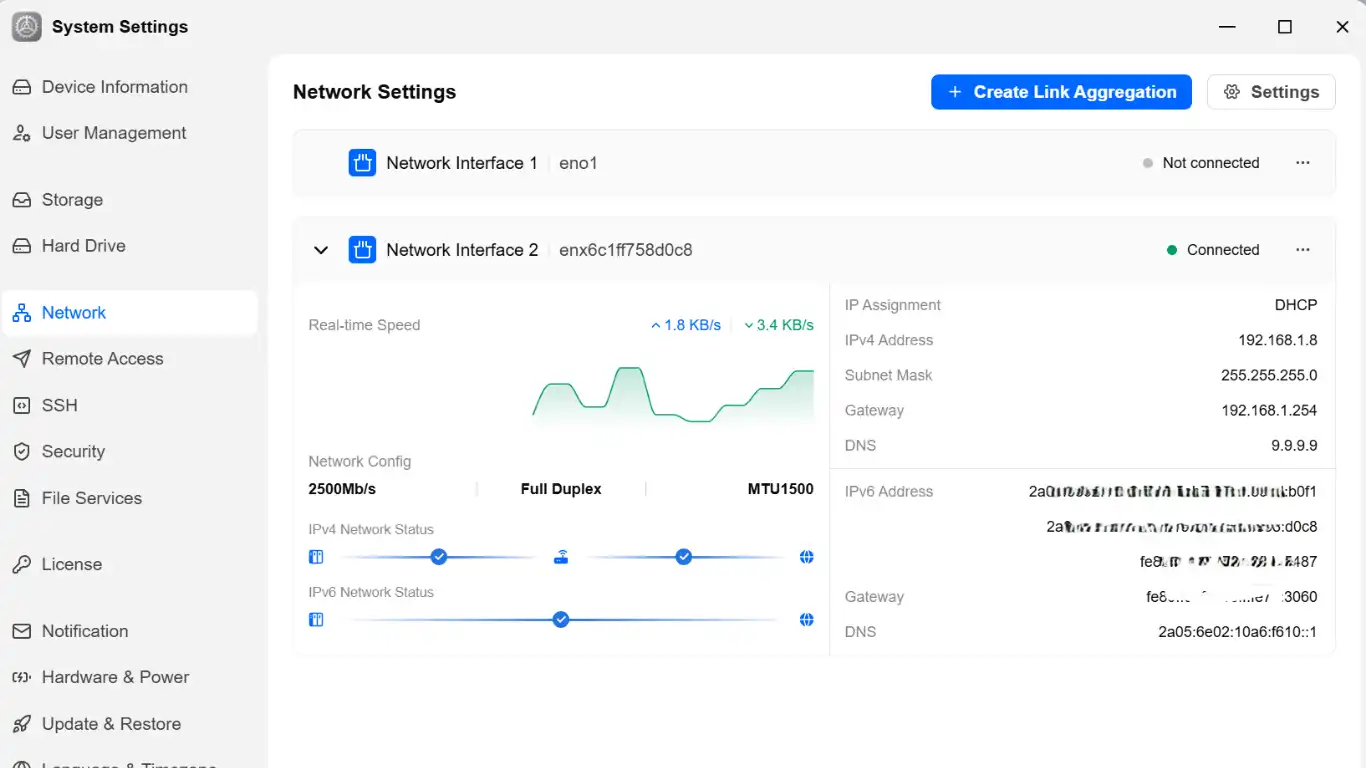Click the Network Interface 2 ethernet icon

(x=362, y=250)
